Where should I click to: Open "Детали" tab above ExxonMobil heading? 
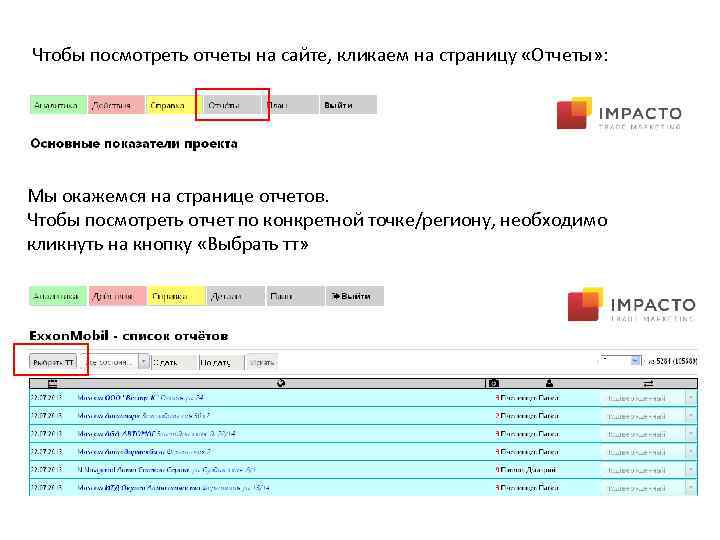(x=236, y=296)
